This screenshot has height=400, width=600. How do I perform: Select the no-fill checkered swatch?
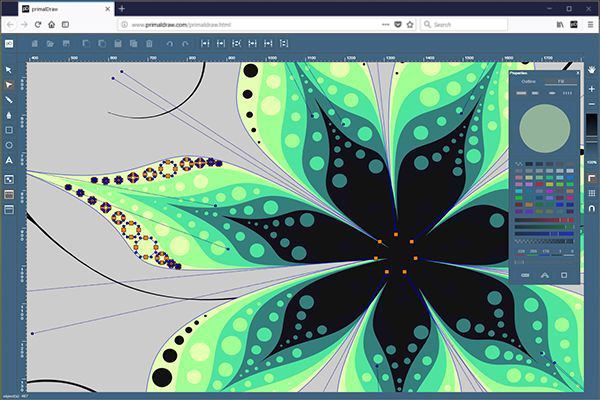pyautogui.click(x=519, y=164)
